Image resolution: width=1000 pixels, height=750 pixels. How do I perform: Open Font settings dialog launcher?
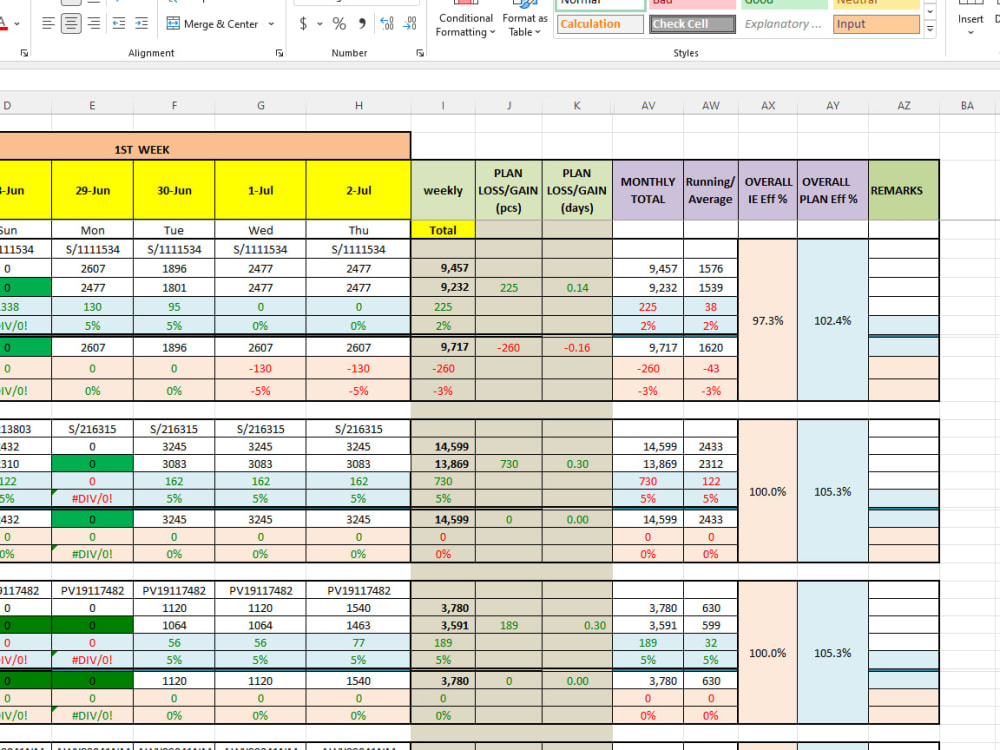[24, 54]
